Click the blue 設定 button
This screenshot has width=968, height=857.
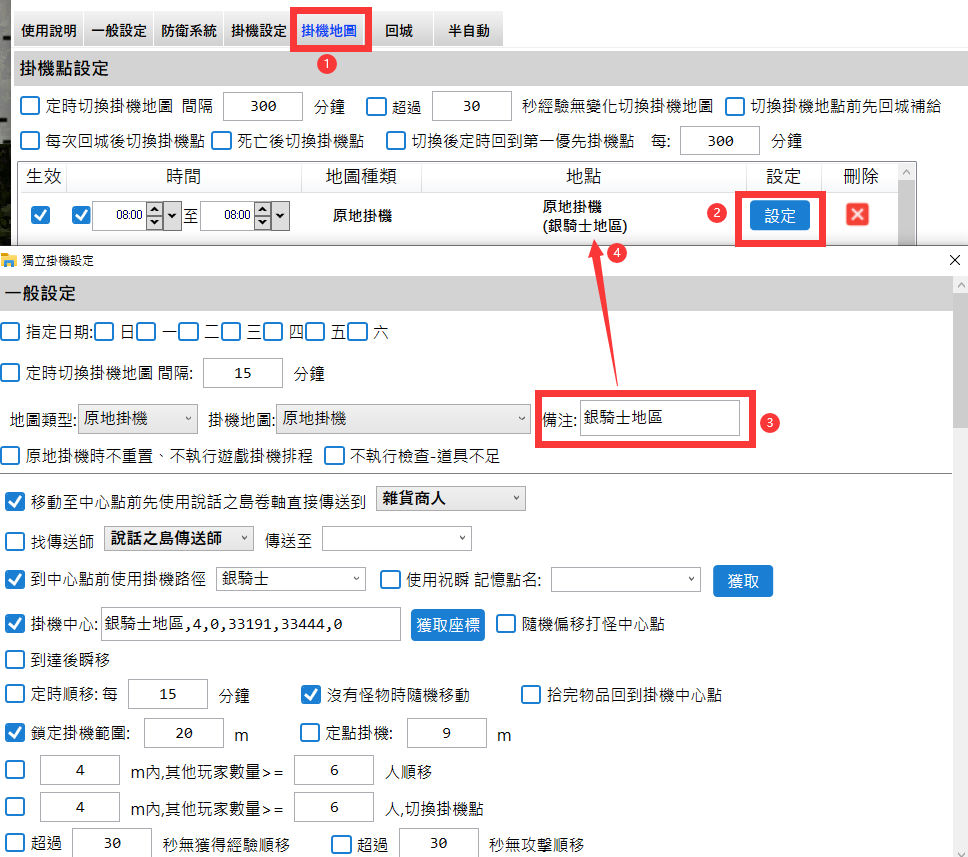point(780,215)
